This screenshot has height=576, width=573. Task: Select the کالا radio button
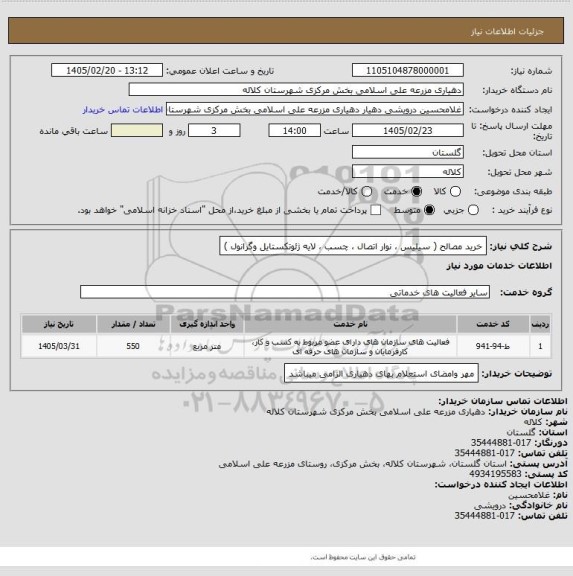(x=455, y=191)
